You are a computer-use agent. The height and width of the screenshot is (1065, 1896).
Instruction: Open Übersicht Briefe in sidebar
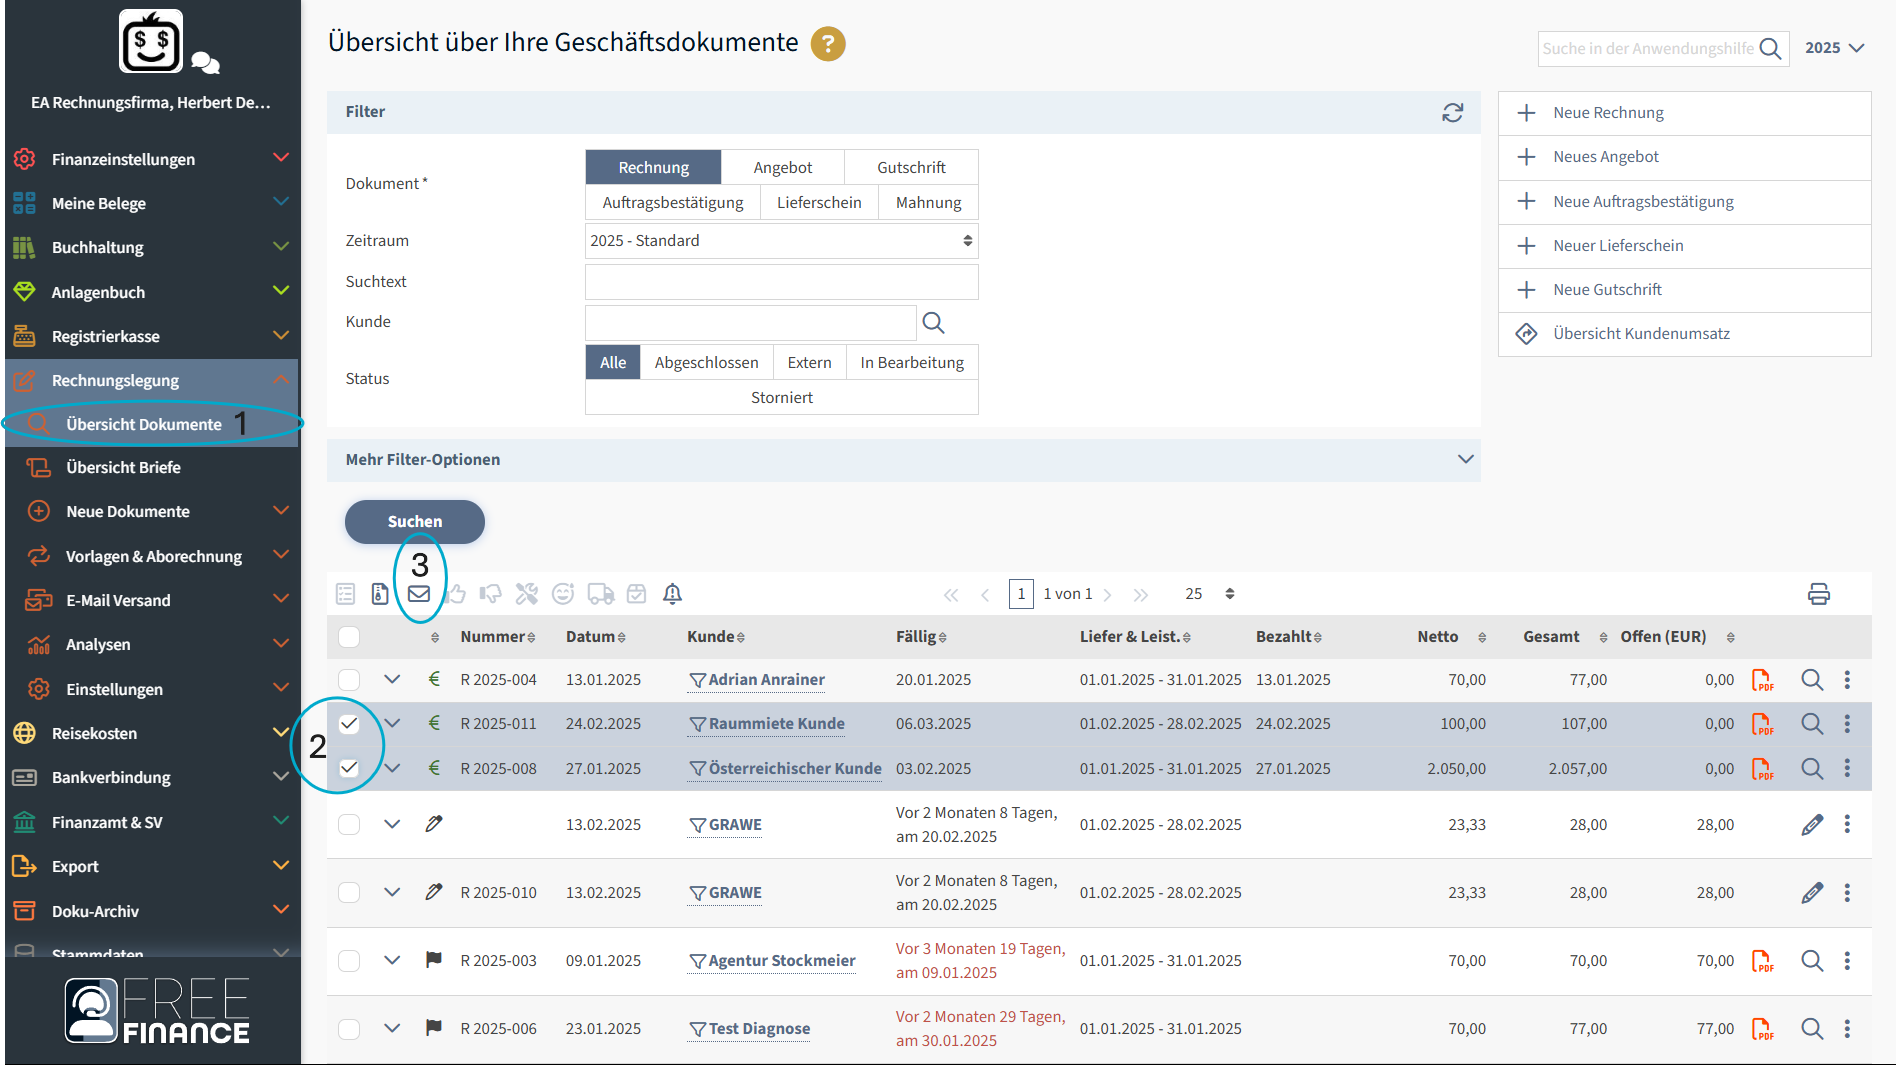point(123,468)
